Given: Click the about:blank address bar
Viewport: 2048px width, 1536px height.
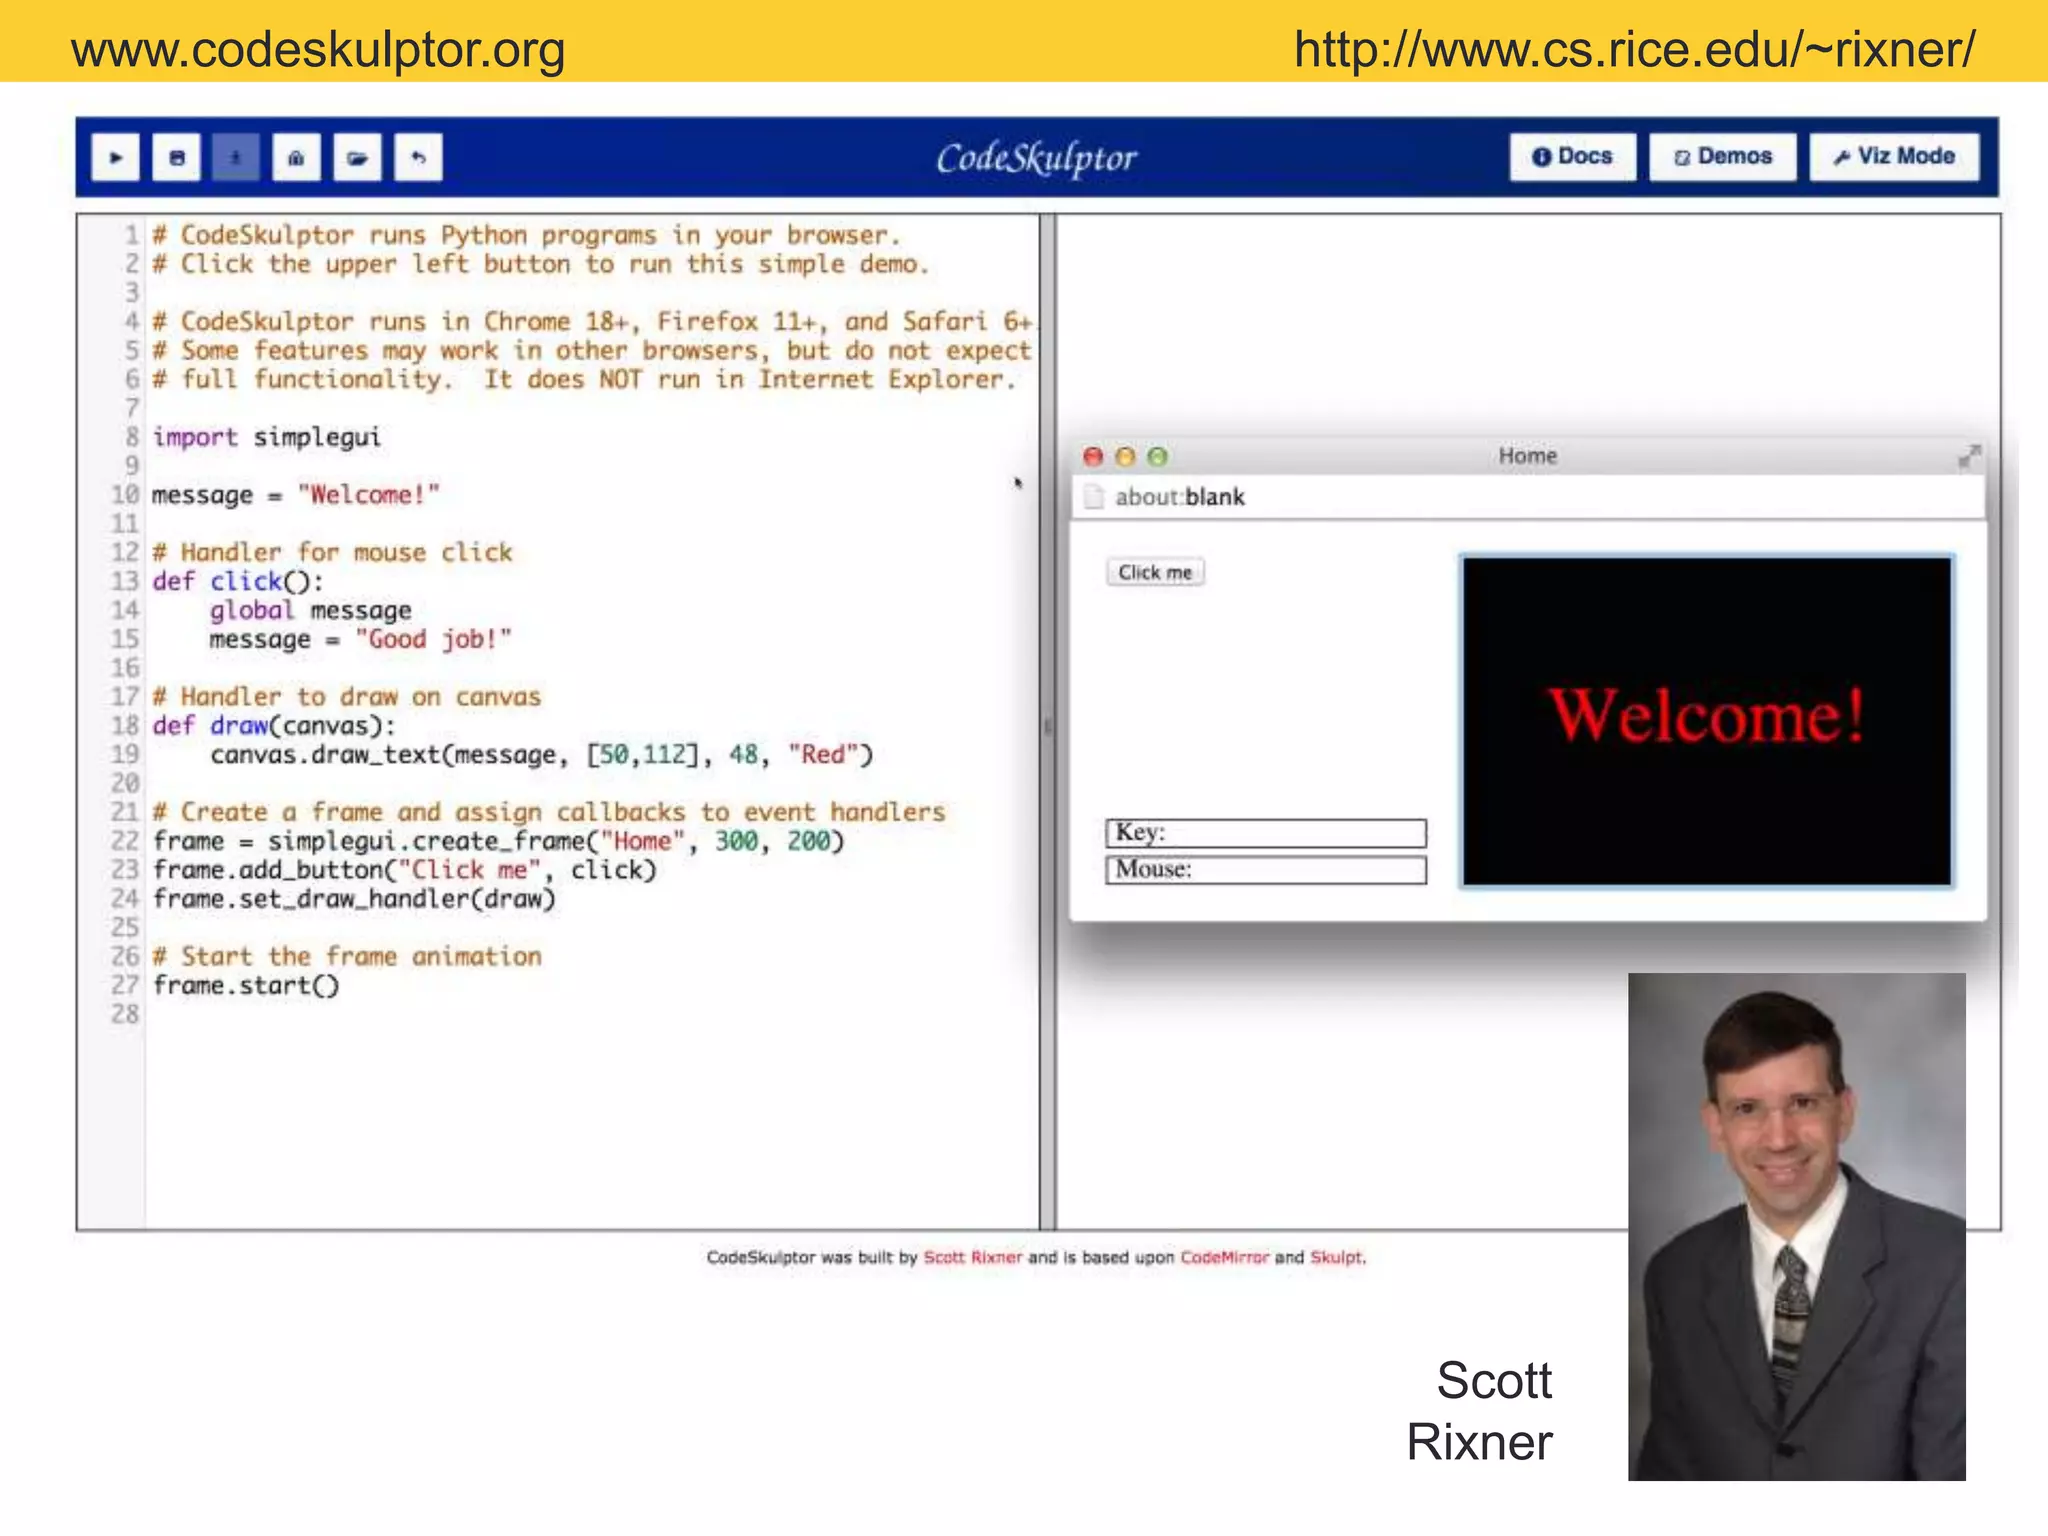Looking at the screenshot, I should pos(1527,497).
